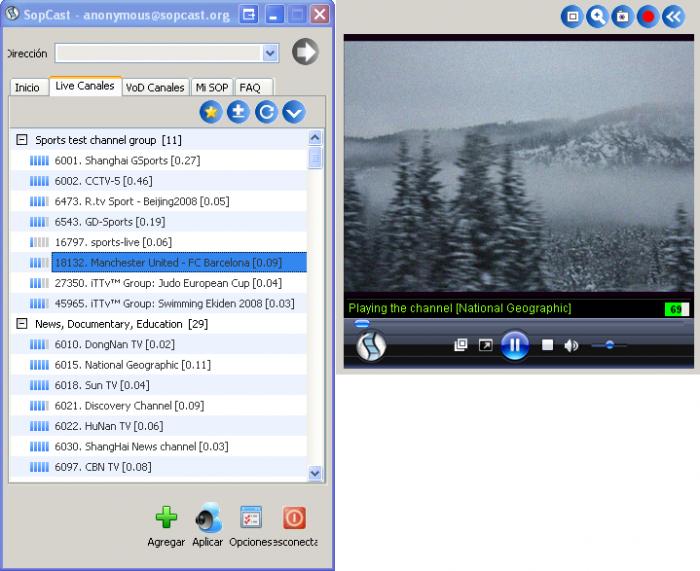This screenshot has width=700, height=571.
Task: Click the blue down-chevron icon above channel list
Action: point(294,112)
